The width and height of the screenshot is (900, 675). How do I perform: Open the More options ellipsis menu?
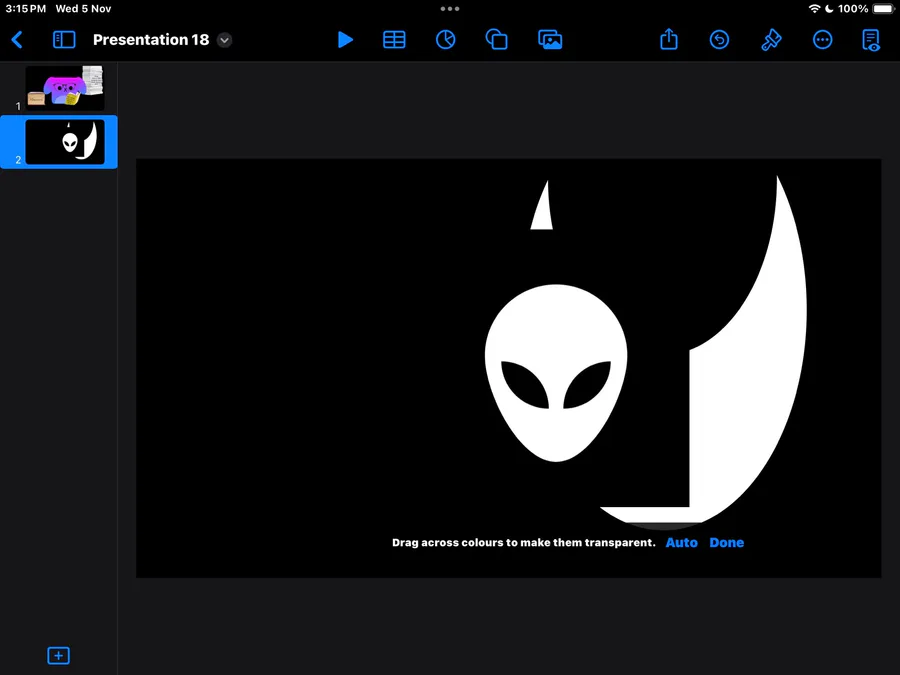click(x=823, y=40)
